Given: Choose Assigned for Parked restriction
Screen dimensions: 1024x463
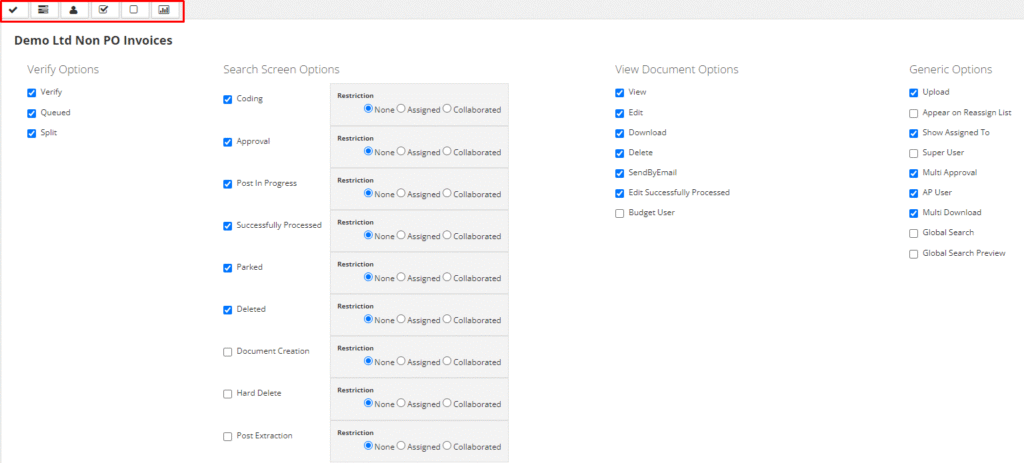Looking at the screenshot, I should click(x=401, y=277).
